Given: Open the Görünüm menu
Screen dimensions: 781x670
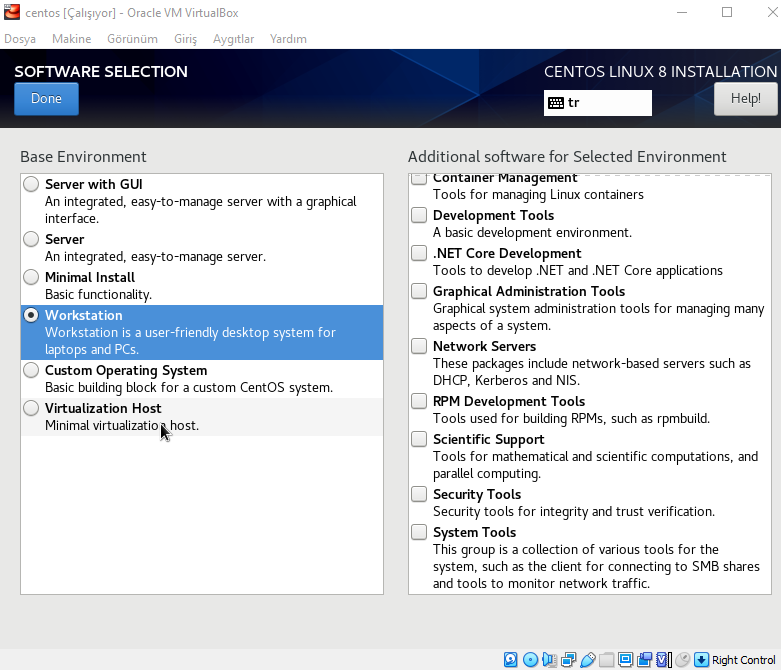Looking at the screenshot, I should pyautogui.click(x=132, y=39).
